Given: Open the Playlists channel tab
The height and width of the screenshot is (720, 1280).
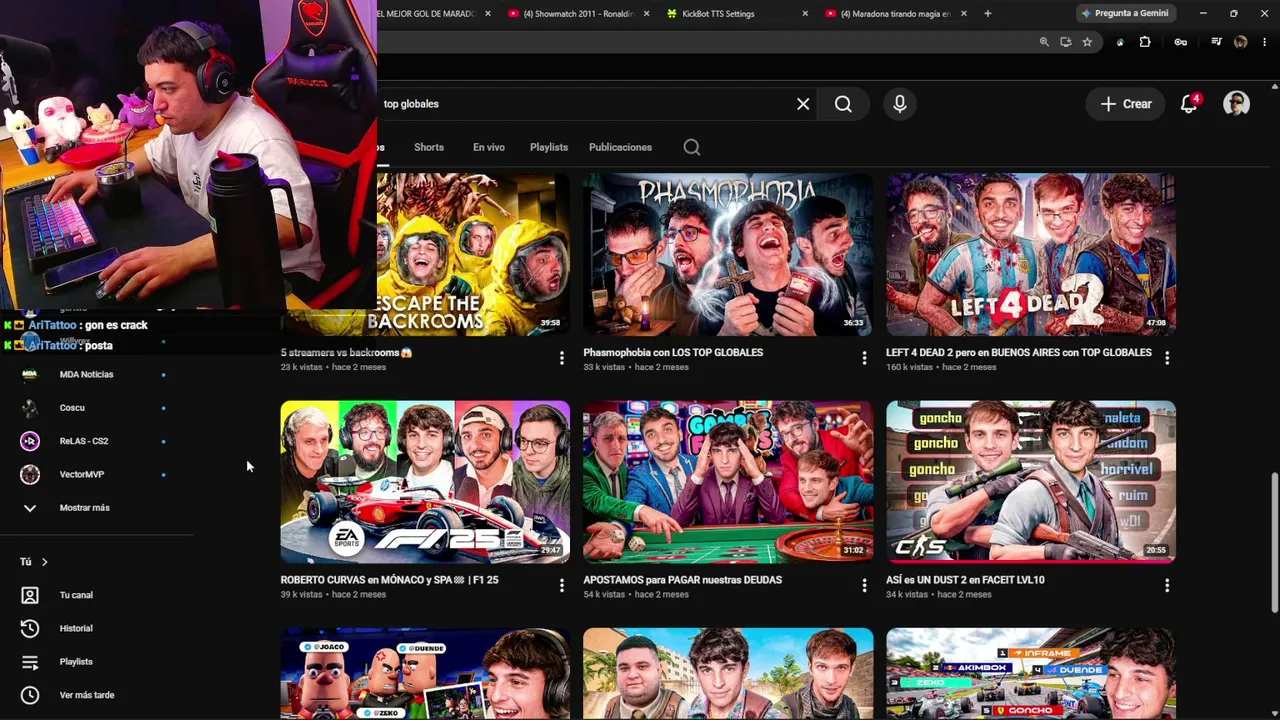Looking at the screenshot, I should 549,147.
